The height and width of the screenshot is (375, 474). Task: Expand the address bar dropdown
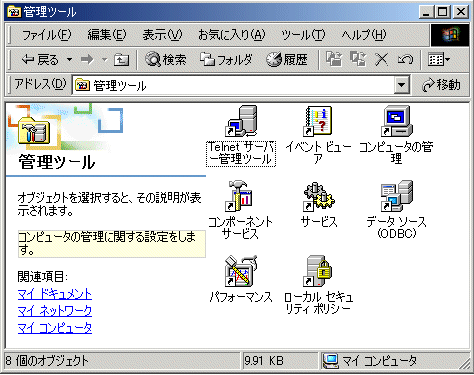[x=401, y=85]
